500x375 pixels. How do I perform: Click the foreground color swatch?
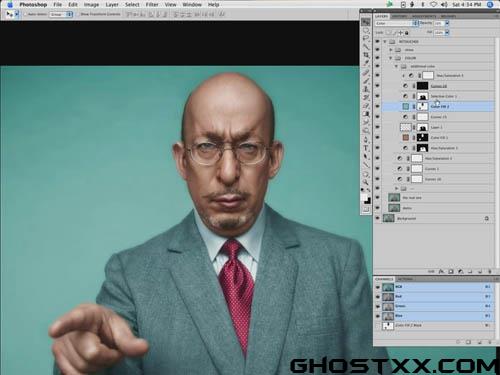coord(364,198)
